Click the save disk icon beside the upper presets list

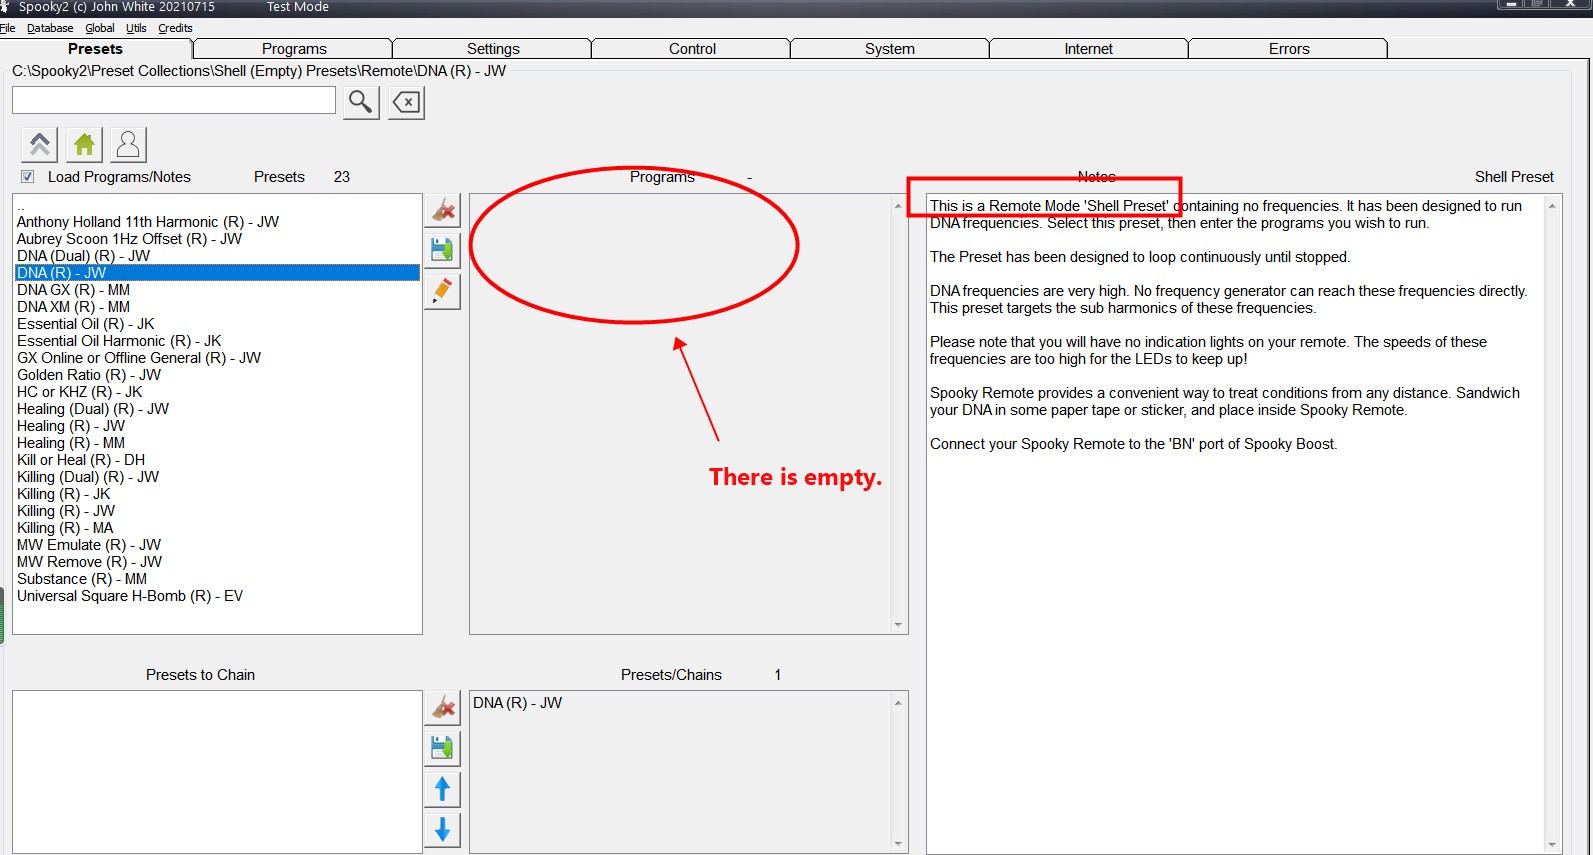tap(442, 249)
